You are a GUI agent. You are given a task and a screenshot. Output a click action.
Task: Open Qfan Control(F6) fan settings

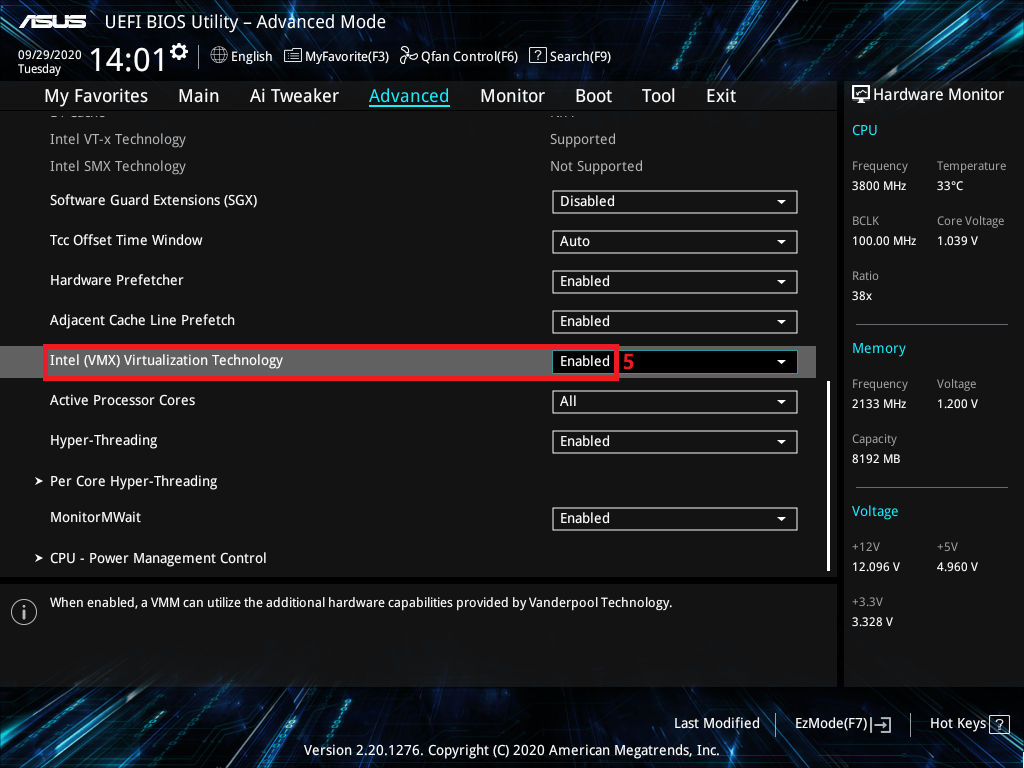459,56
